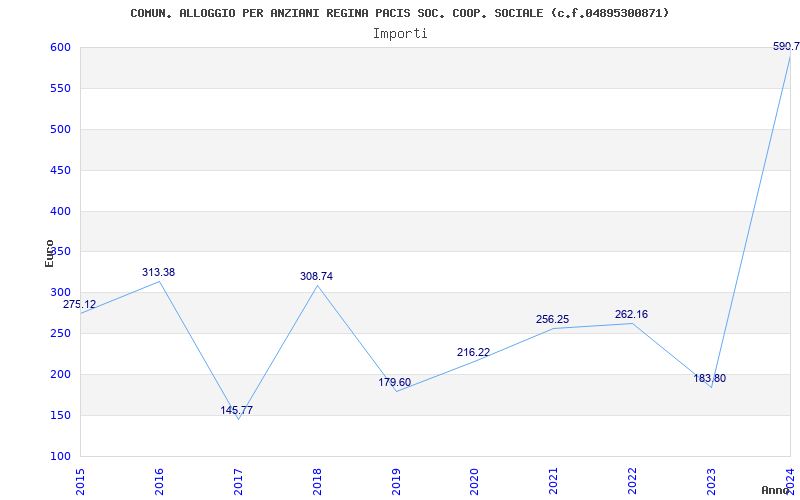Select the Euro y-axis label
This screenshot has width=800, height=500.
tap(50, 252)
